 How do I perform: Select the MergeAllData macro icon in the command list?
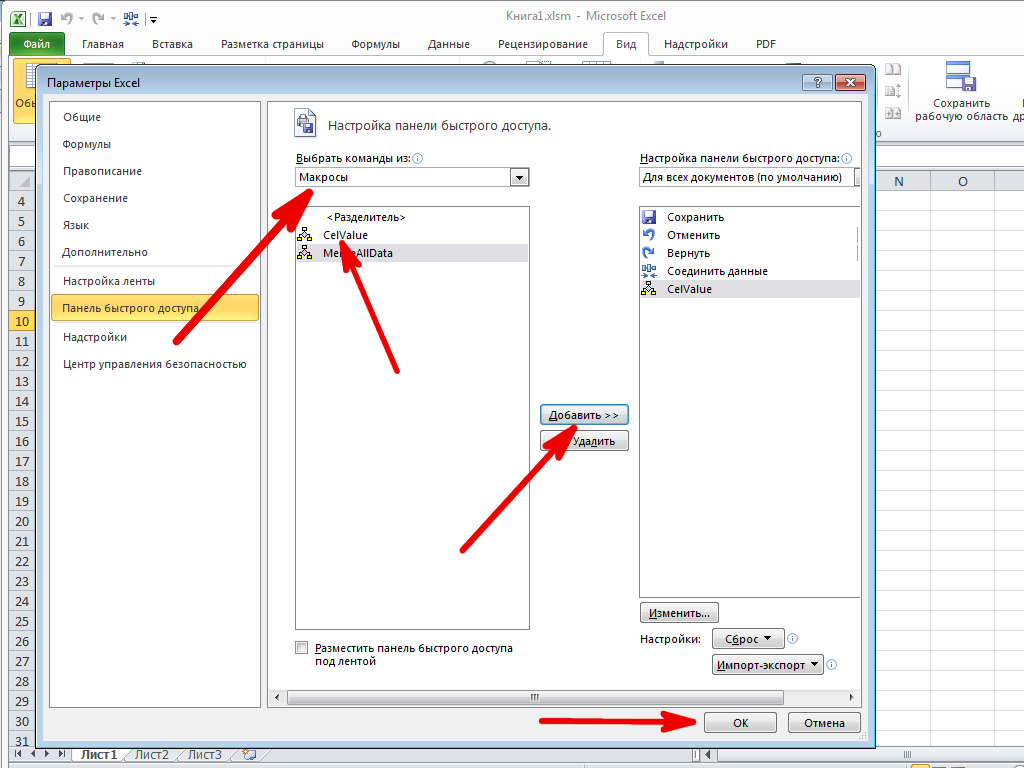(x=304, y=253)
